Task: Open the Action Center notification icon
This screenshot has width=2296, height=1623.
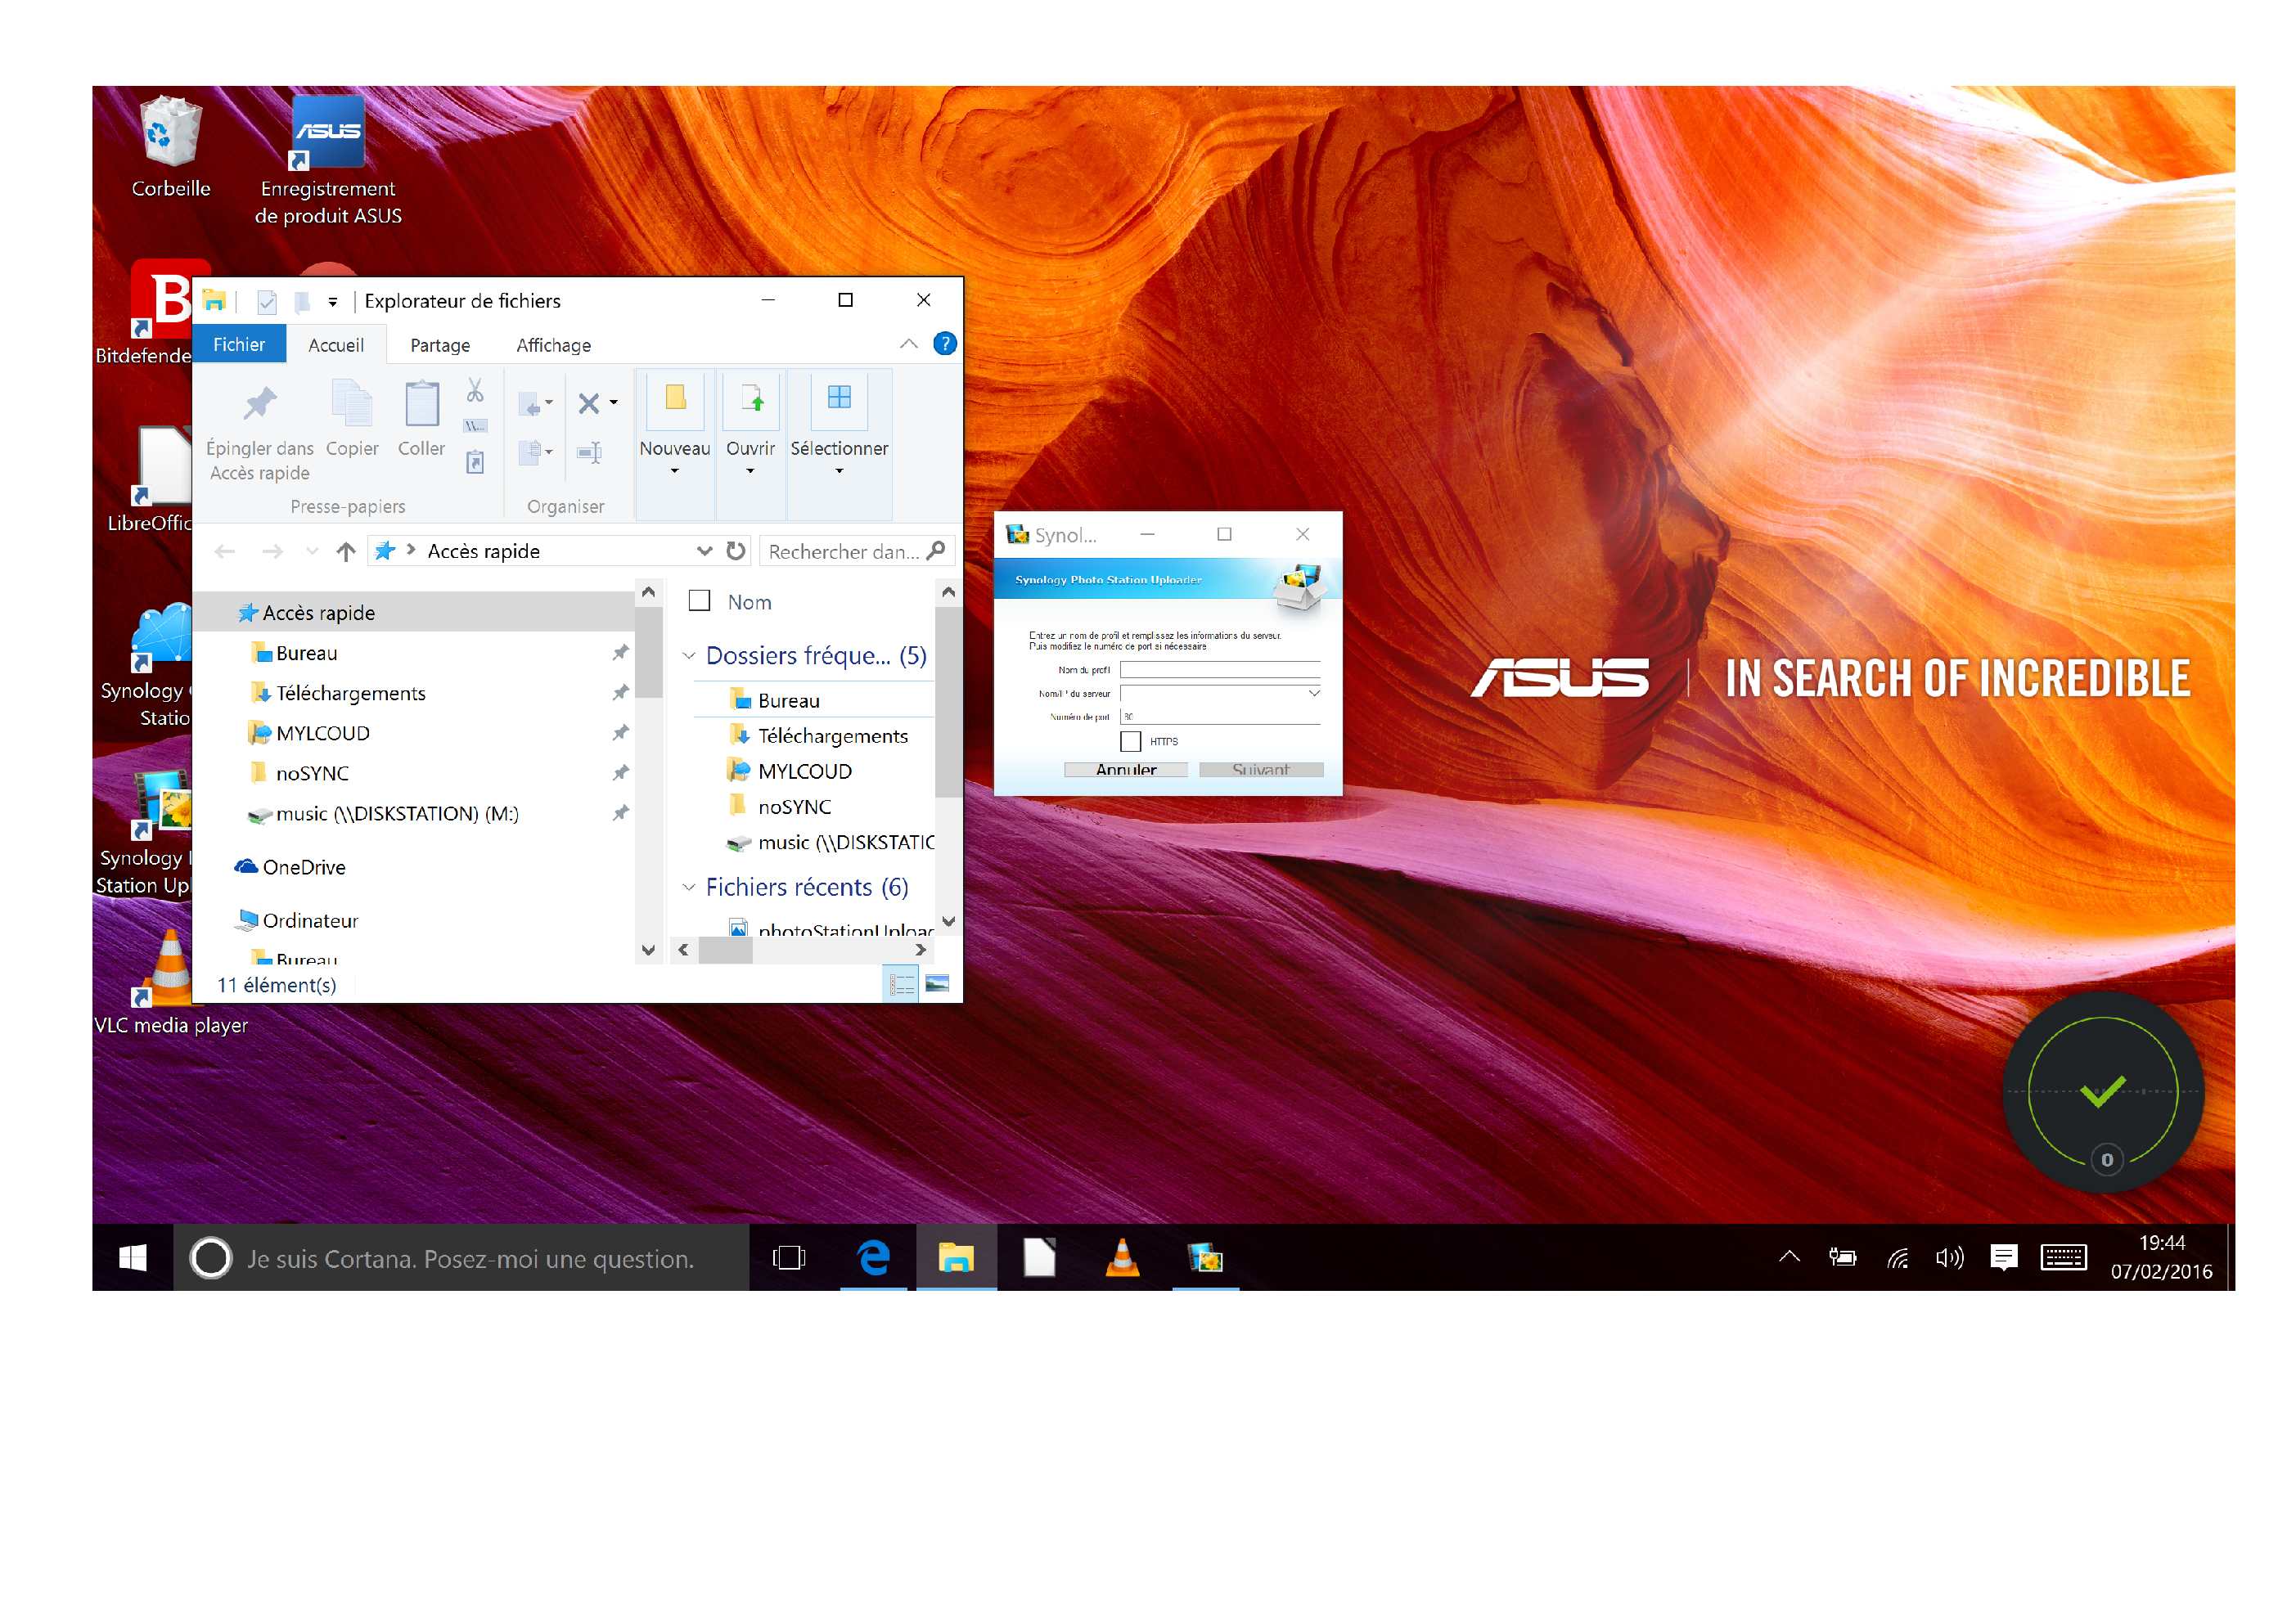Action: pos(2004,1258)
